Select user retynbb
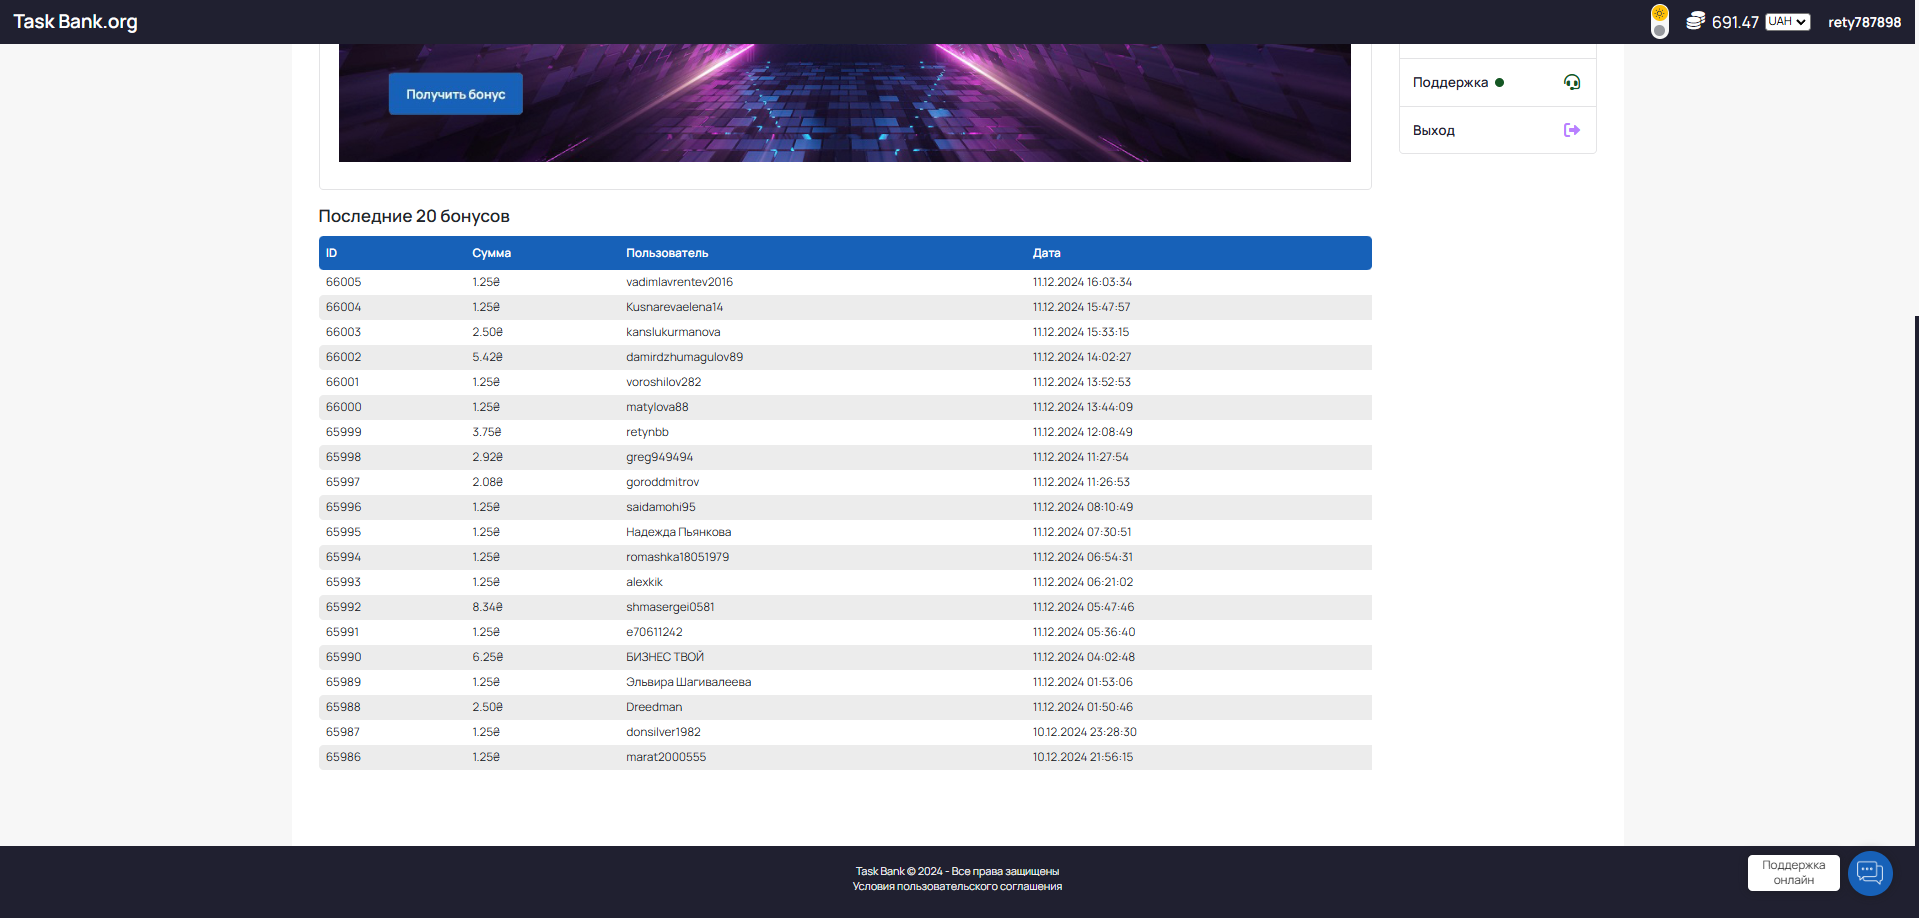 tap(647, 432)
